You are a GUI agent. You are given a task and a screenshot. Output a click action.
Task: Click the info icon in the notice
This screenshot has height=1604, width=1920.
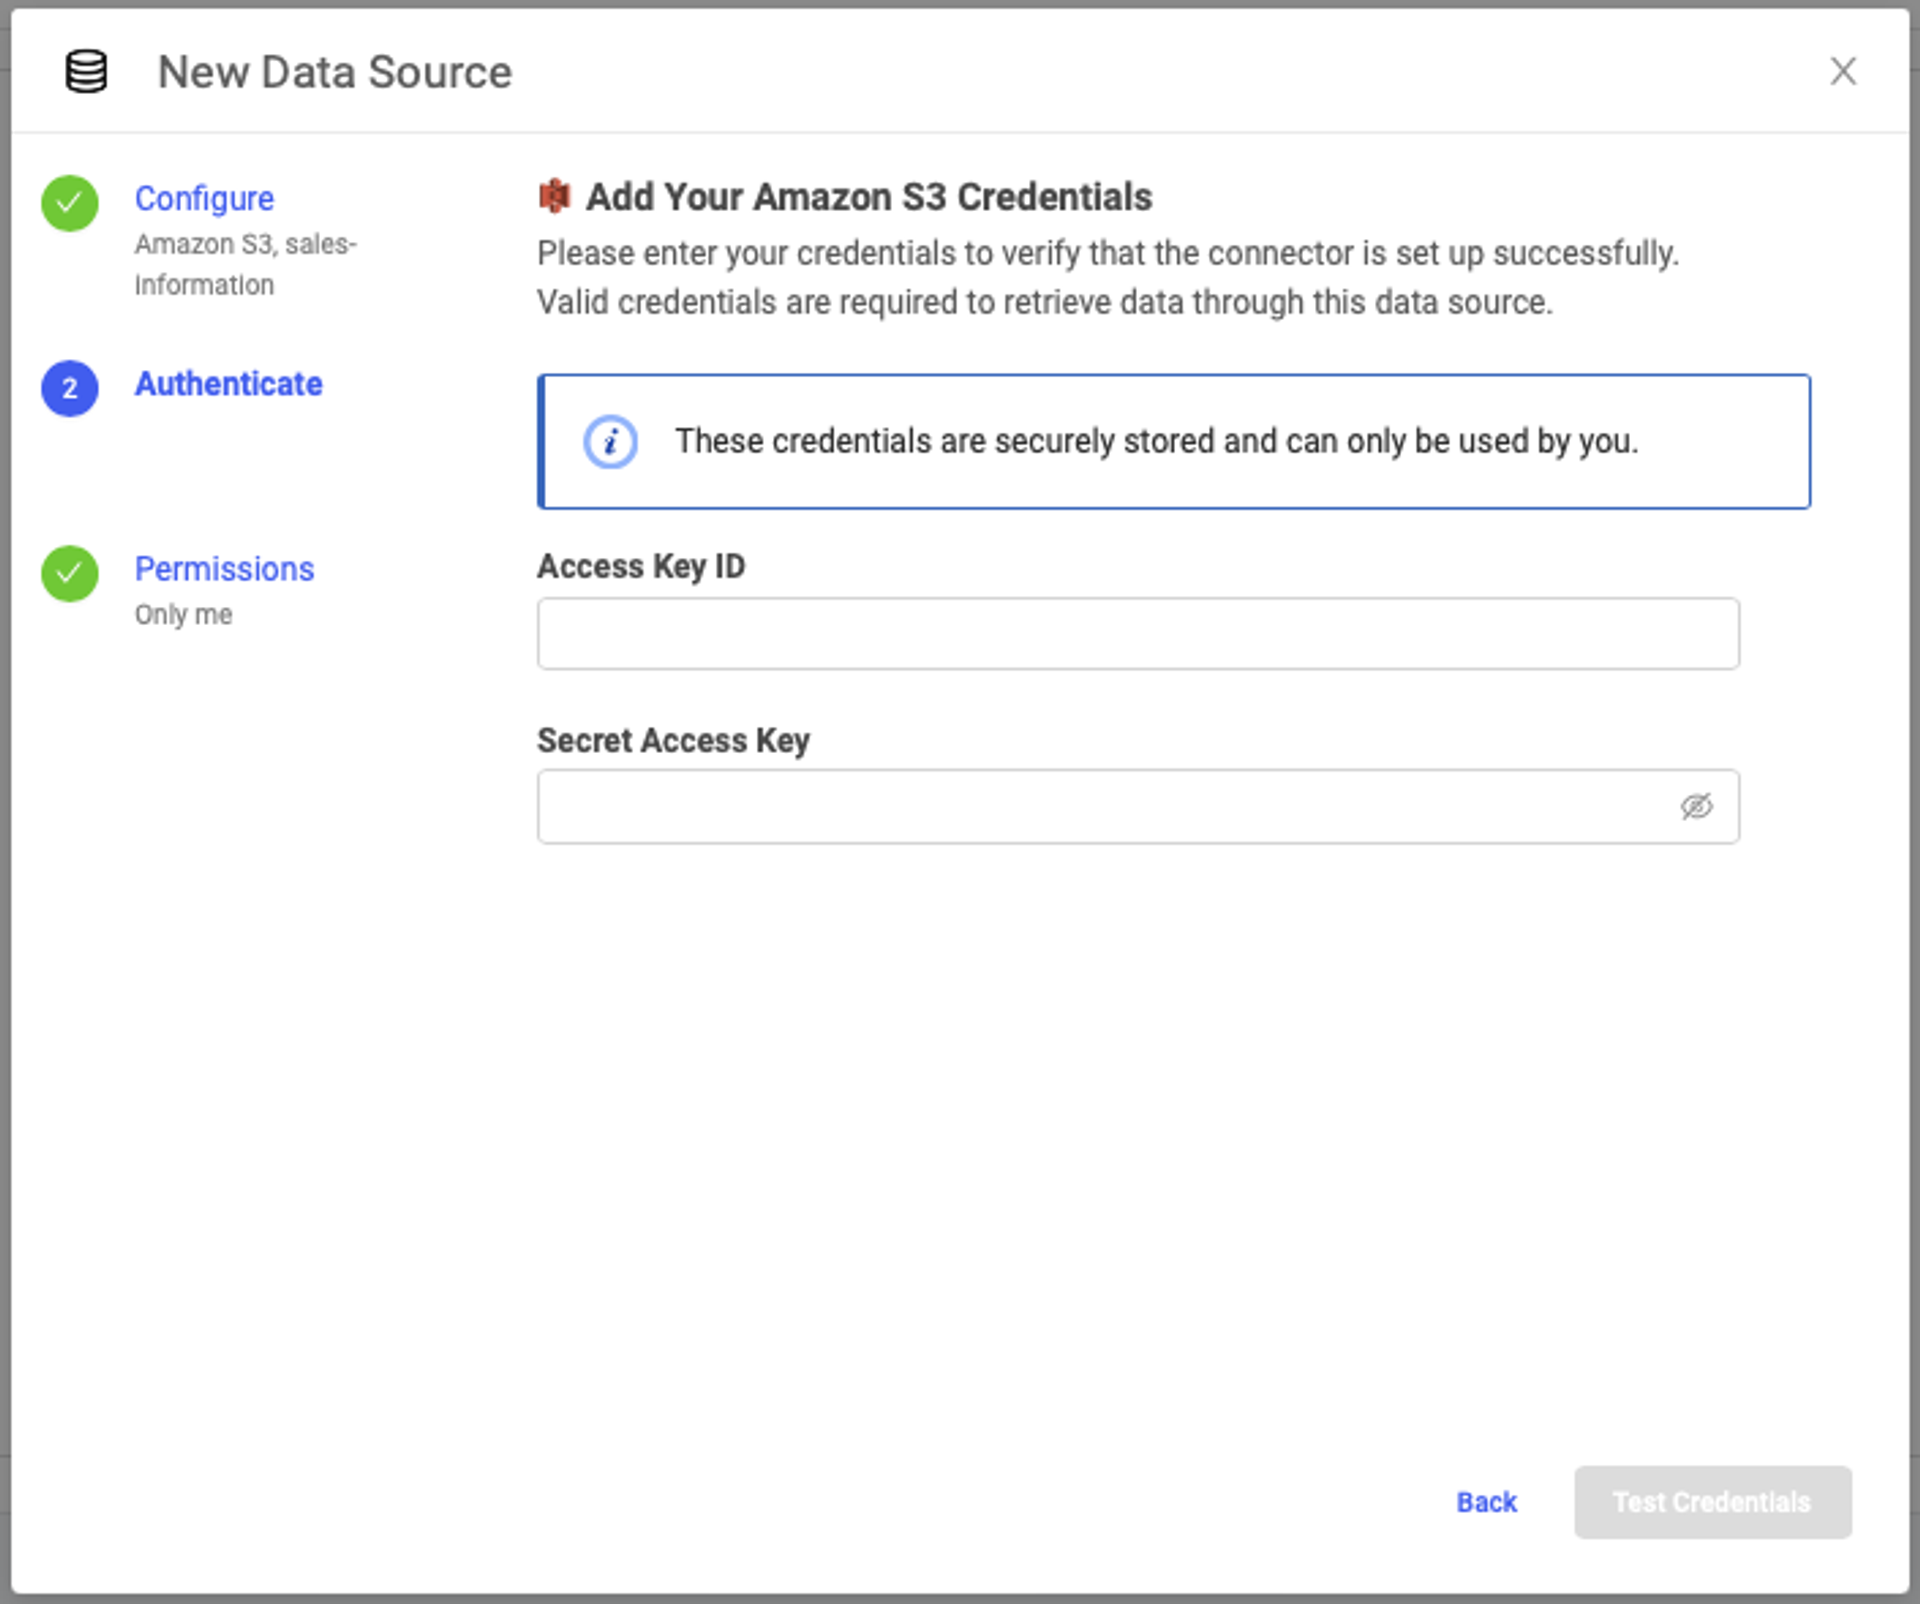tap(610, 441)
